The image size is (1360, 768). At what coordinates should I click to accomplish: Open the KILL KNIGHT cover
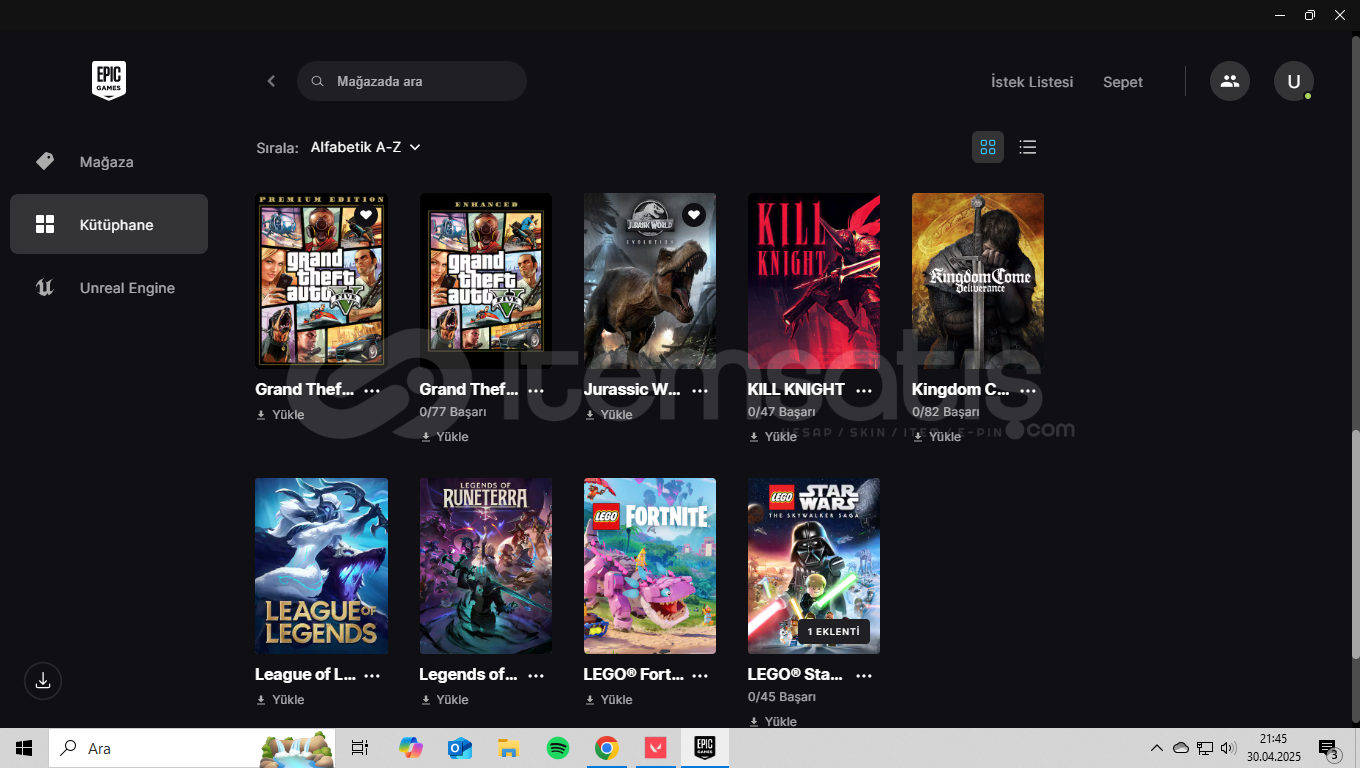click(x=814, y=281)
